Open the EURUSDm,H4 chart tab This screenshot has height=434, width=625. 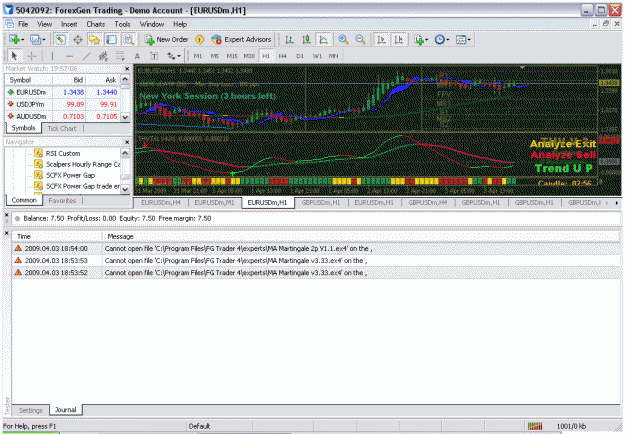[x=161, y=202]
